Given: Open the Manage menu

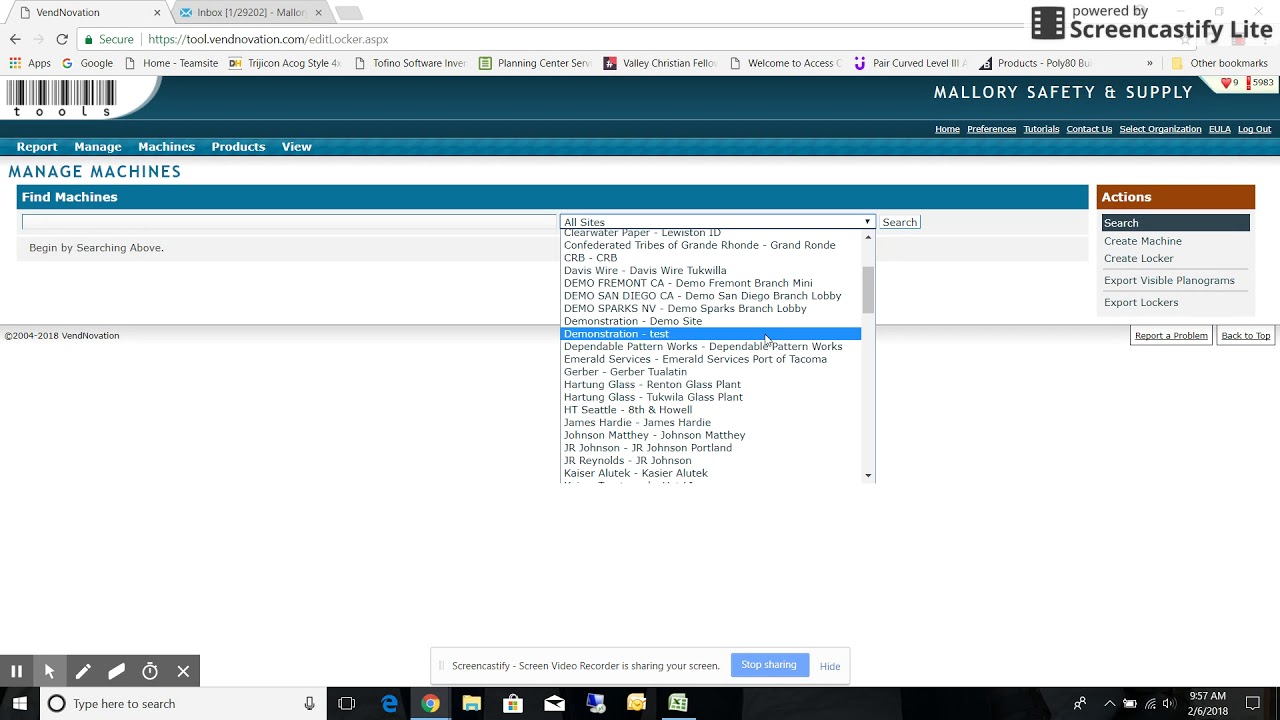Looking at the screenshot, I should click(98, 147).
